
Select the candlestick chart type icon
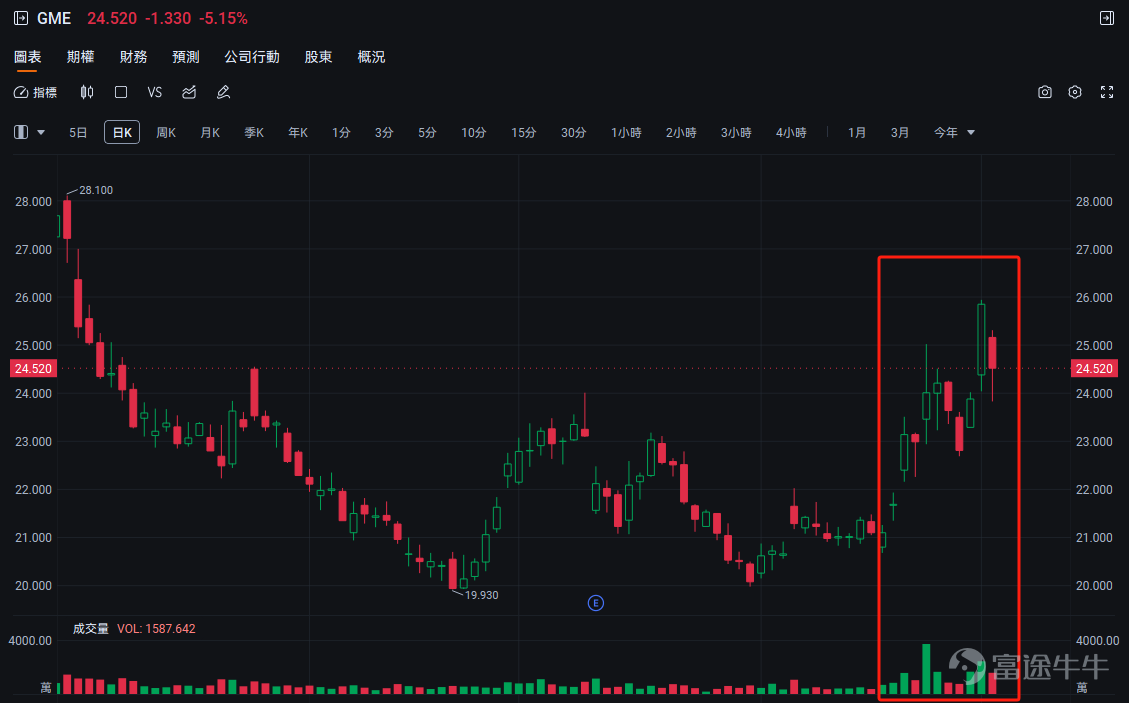click(x=87, y=92)
